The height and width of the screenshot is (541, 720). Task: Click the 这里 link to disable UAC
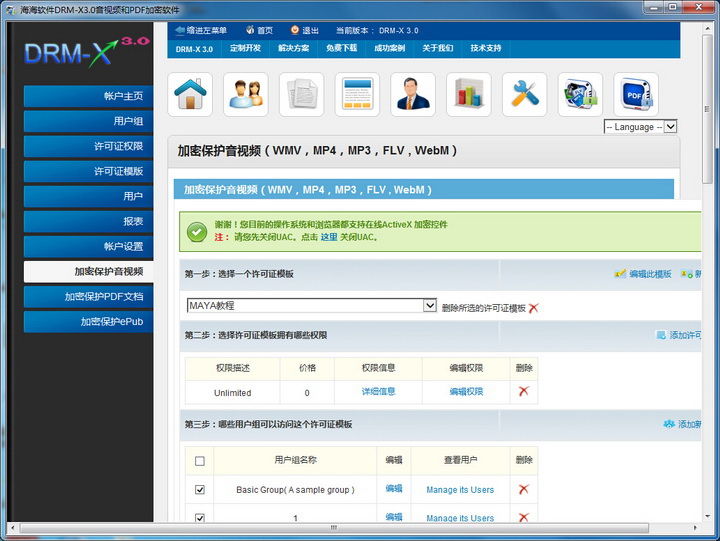click(329, 237)
